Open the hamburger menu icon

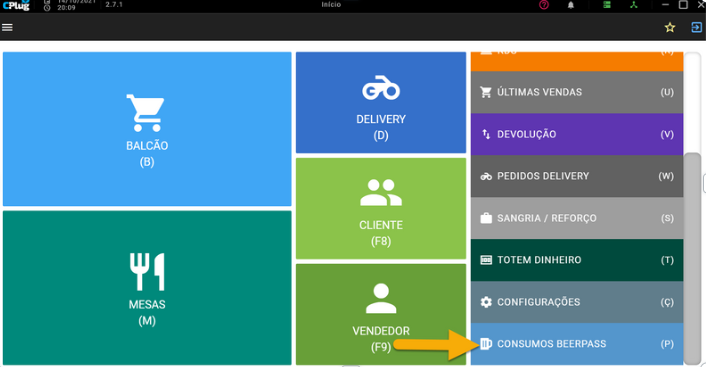[x=7, y=27]
